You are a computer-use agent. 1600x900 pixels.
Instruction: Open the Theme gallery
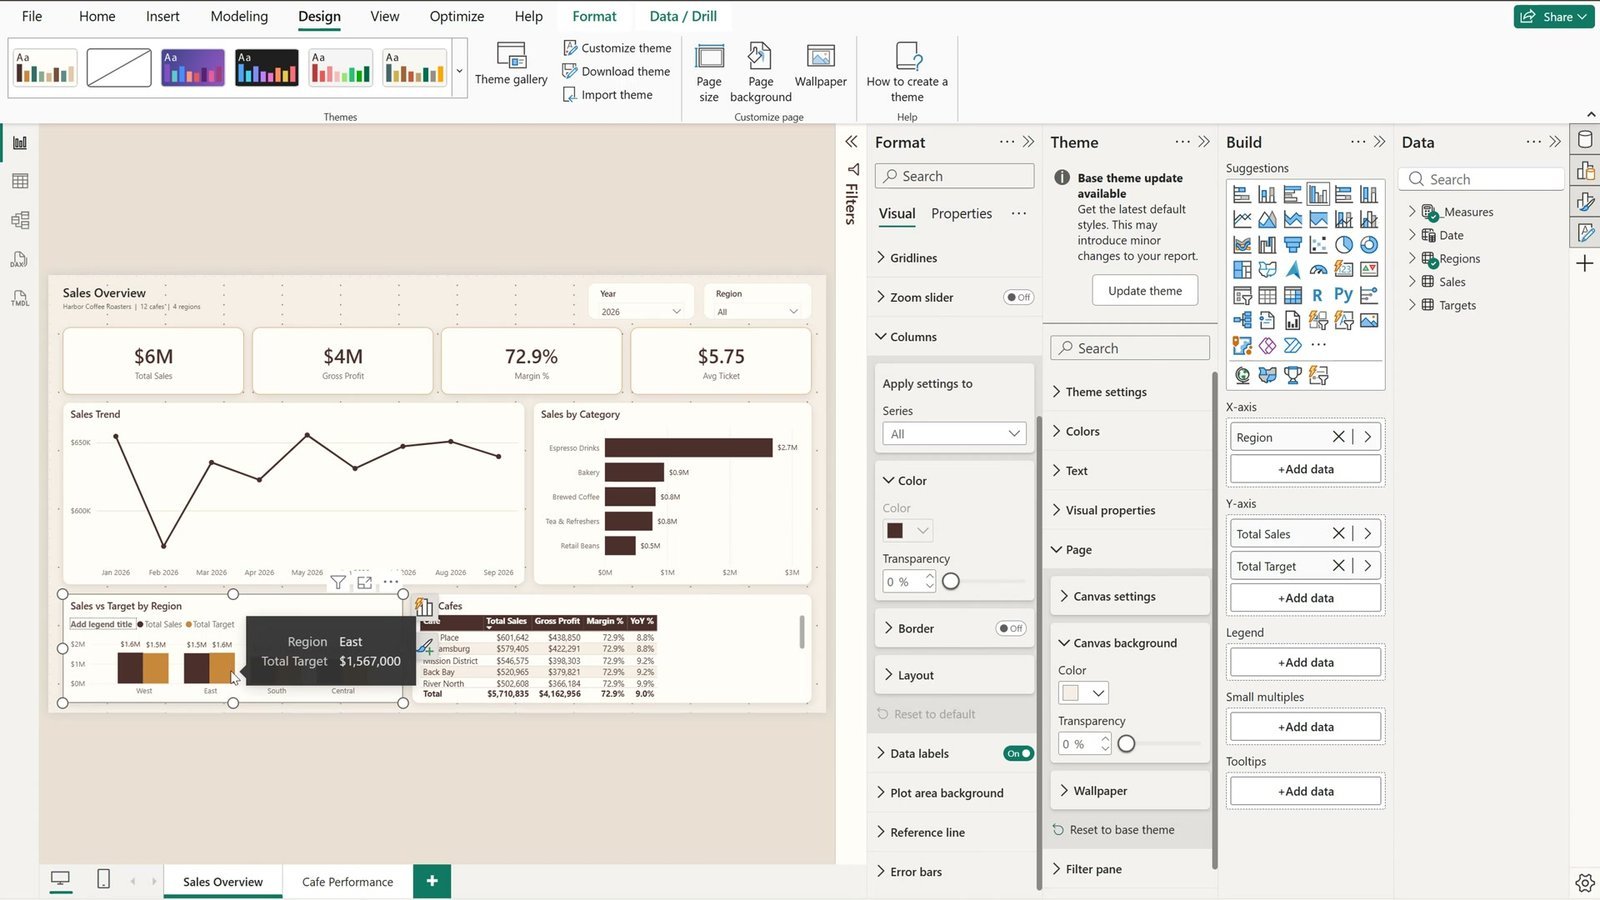point(511,64)
